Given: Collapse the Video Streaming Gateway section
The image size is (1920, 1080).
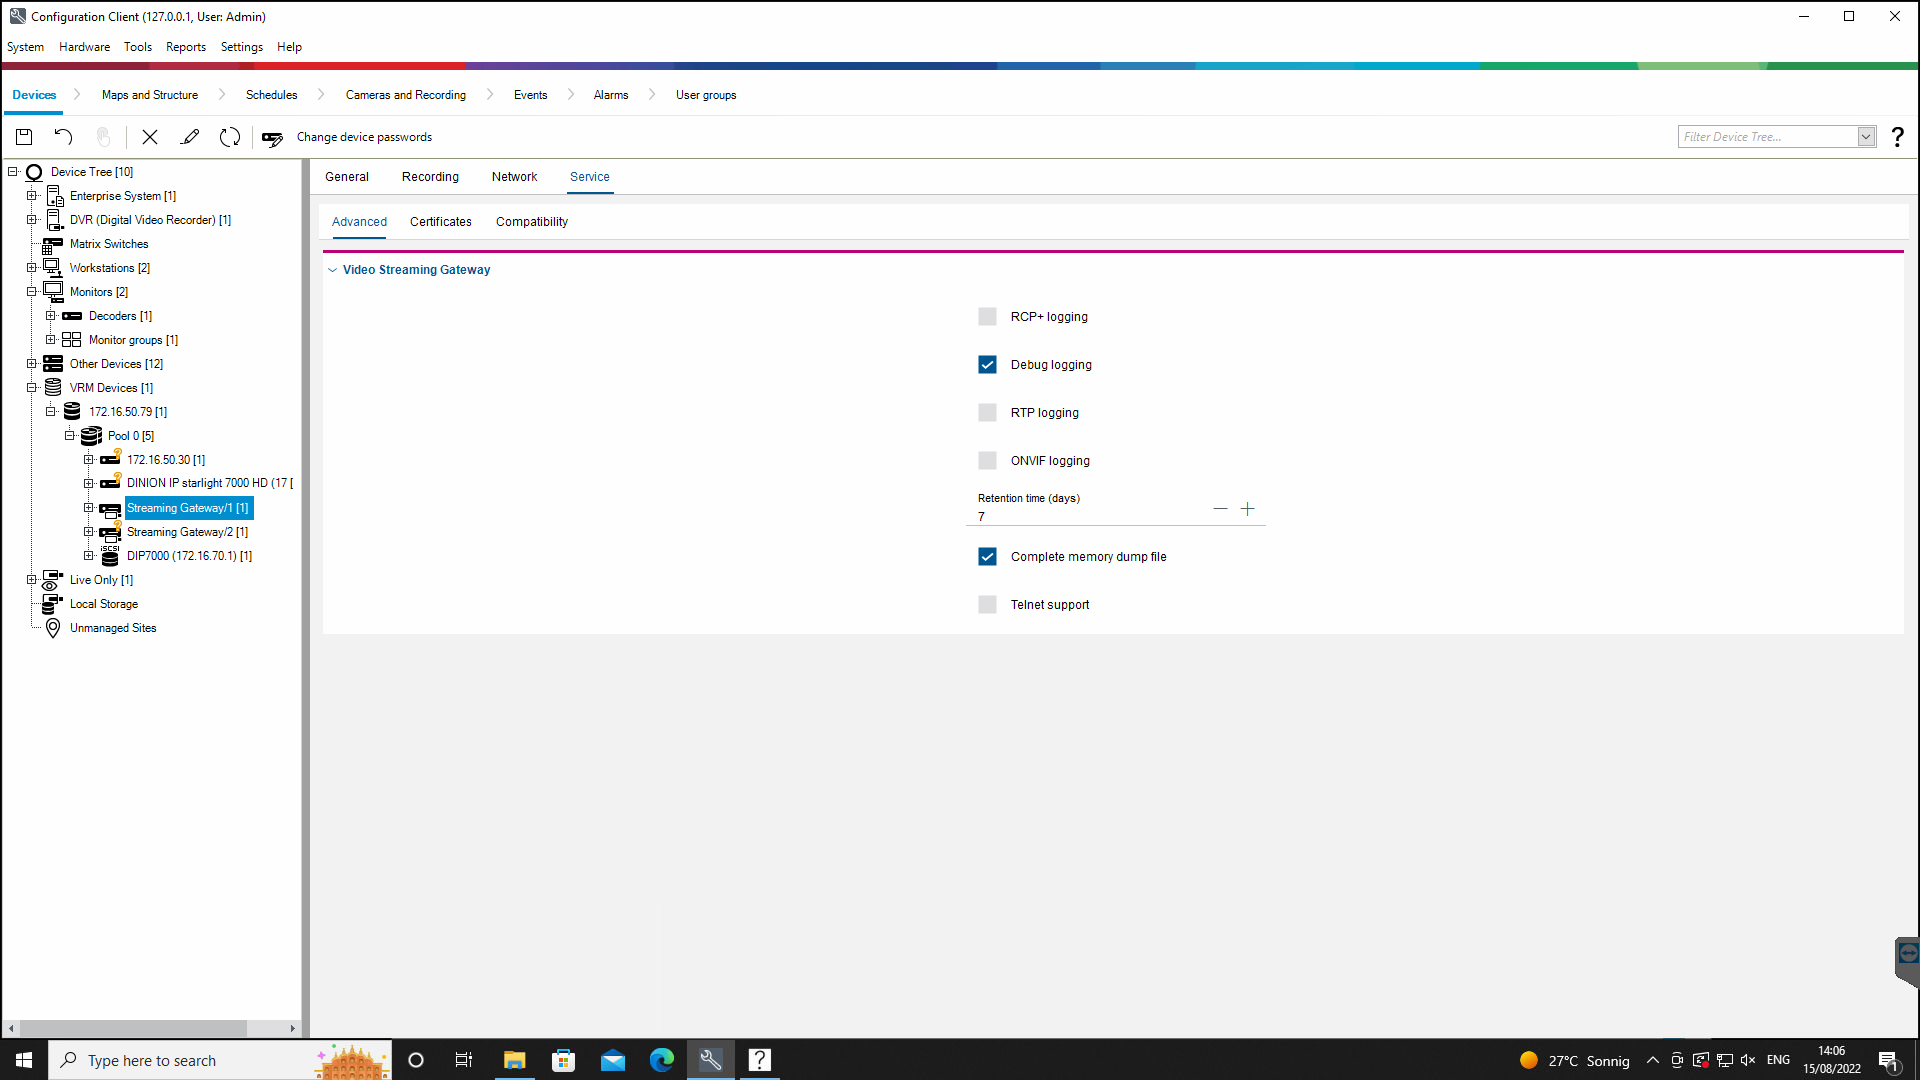Looking at the screenshot, I should pyautogui.click(x=333, y=270).
